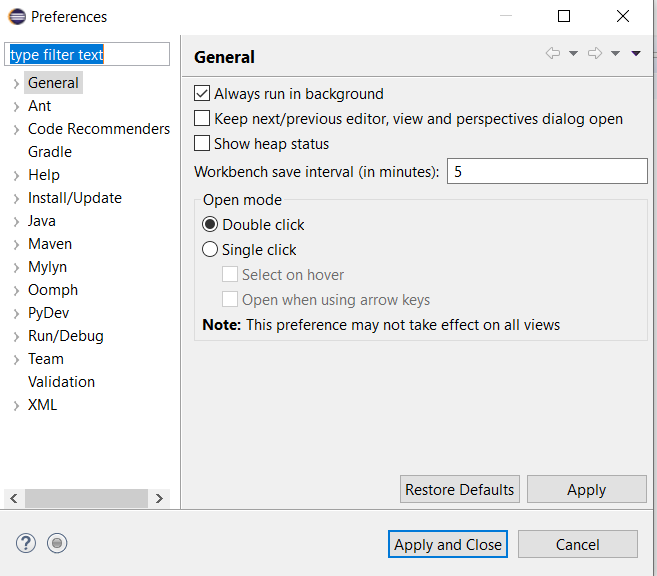This screenshot has width=657, height=576.
Task: Click the back navigation arrow icon
Action: (x=552, y=54)
